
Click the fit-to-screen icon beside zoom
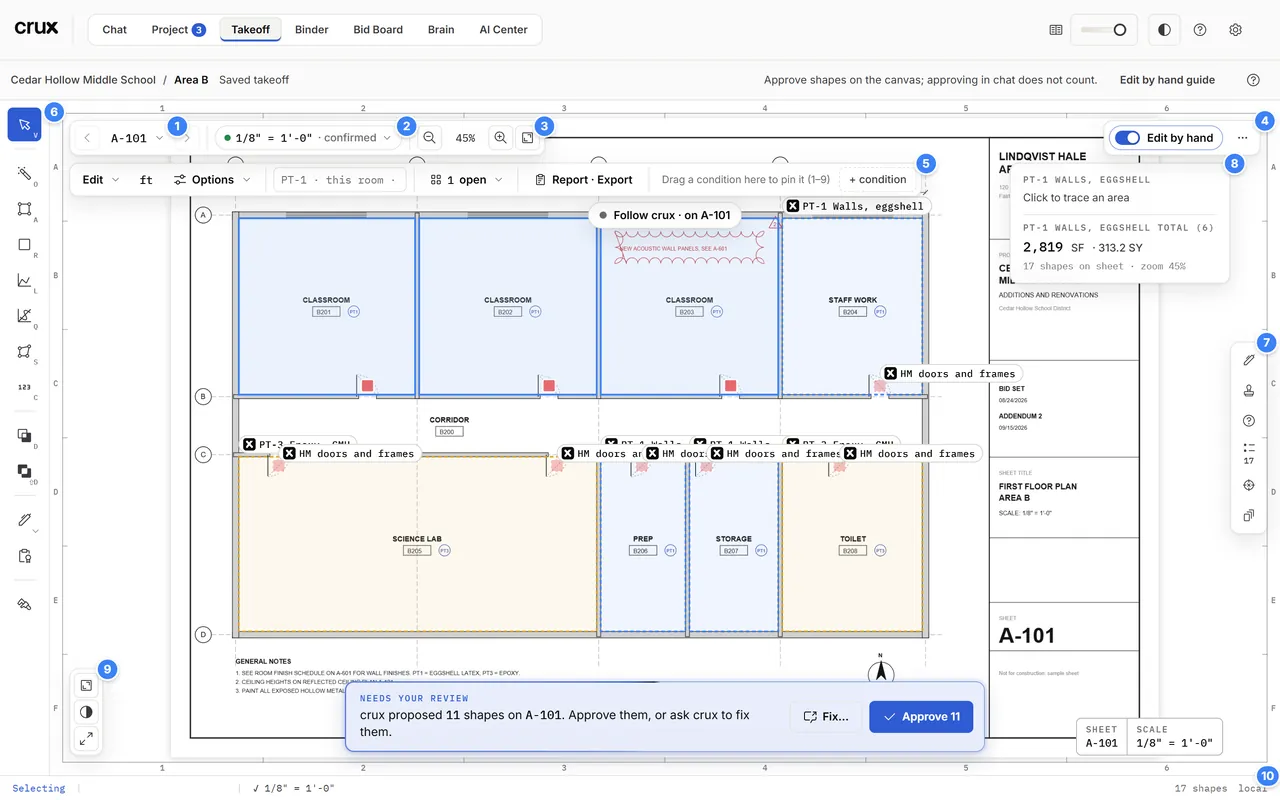(527, 138)
